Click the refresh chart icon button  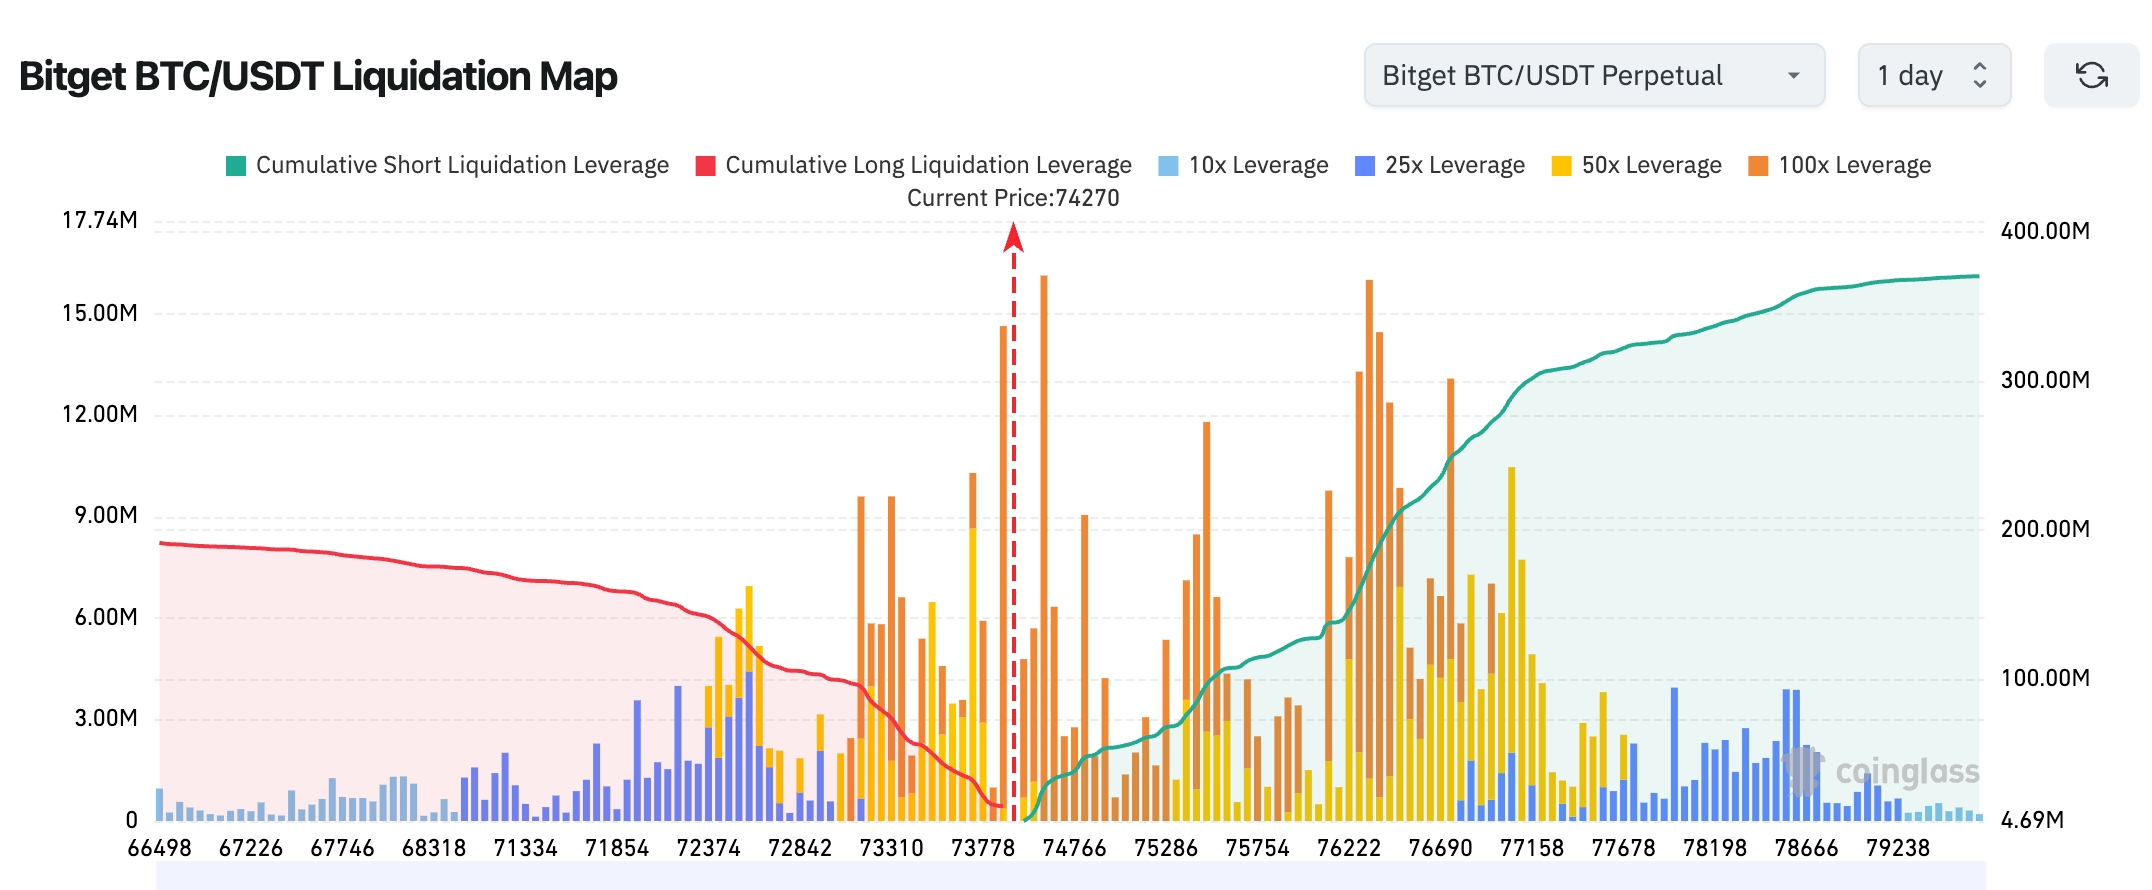click(x=2091, y=75)
